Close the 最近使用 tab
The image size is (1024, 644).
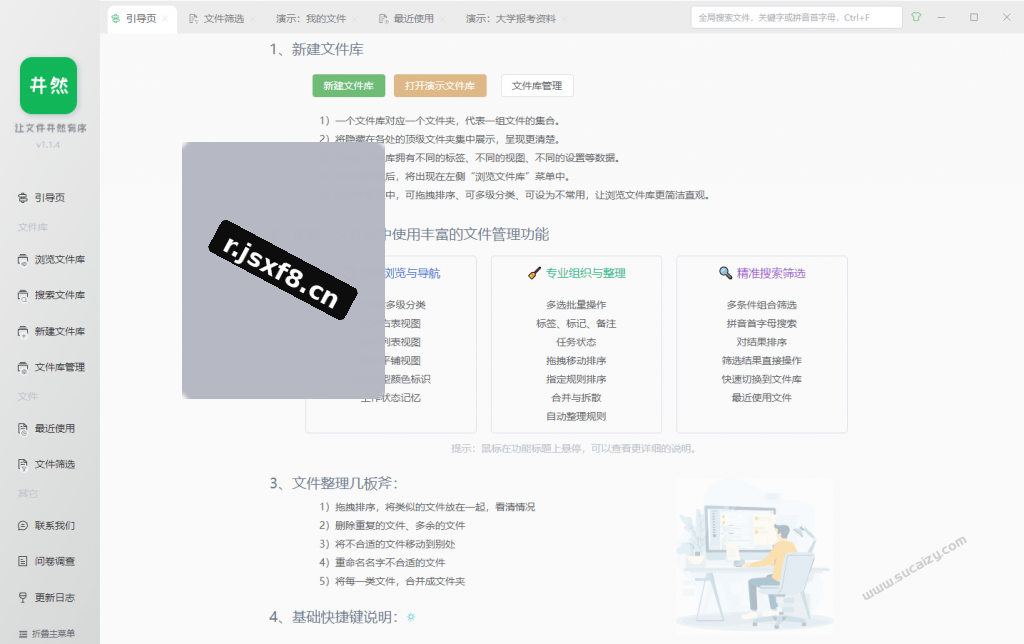[443, 19]
